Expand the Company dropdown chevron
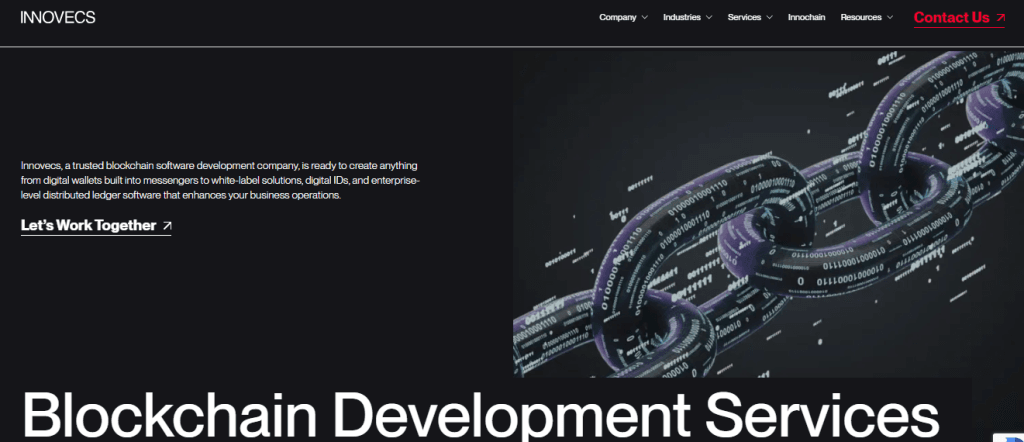 tap(645, 18)
